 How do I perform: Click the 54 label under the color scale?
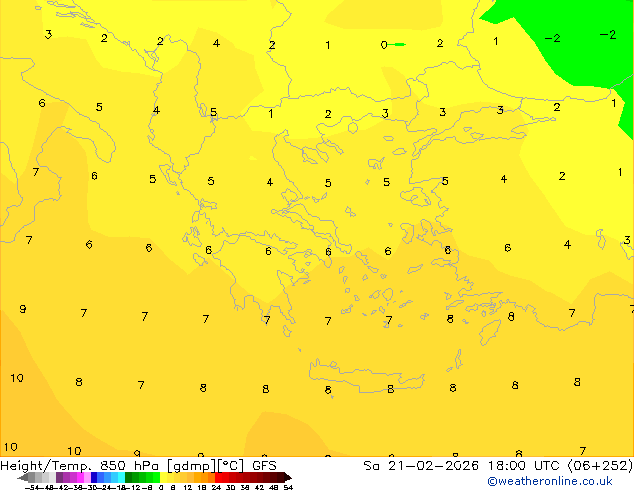(x=288, y=488)
